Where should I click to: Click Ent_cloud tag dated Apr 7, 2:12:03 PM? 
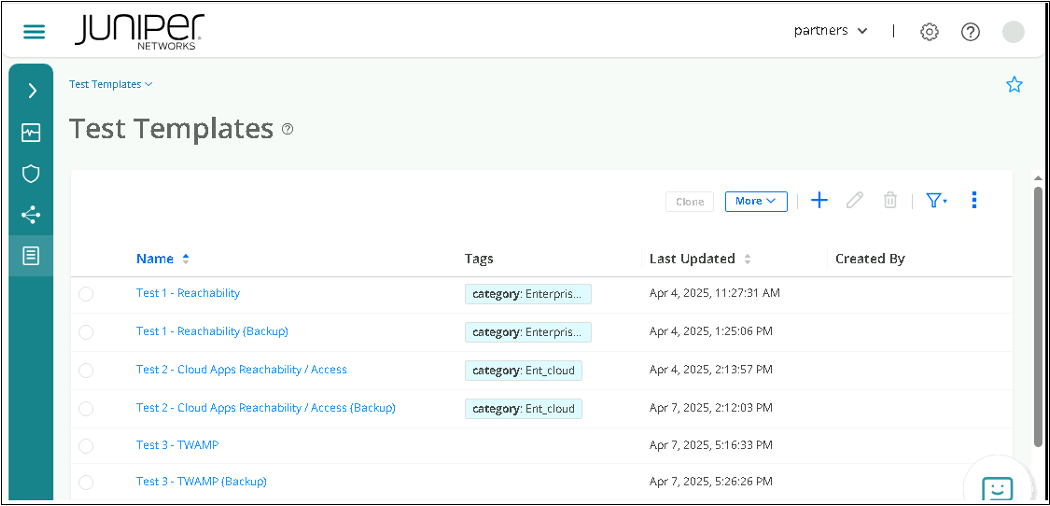tap(524, 408)
